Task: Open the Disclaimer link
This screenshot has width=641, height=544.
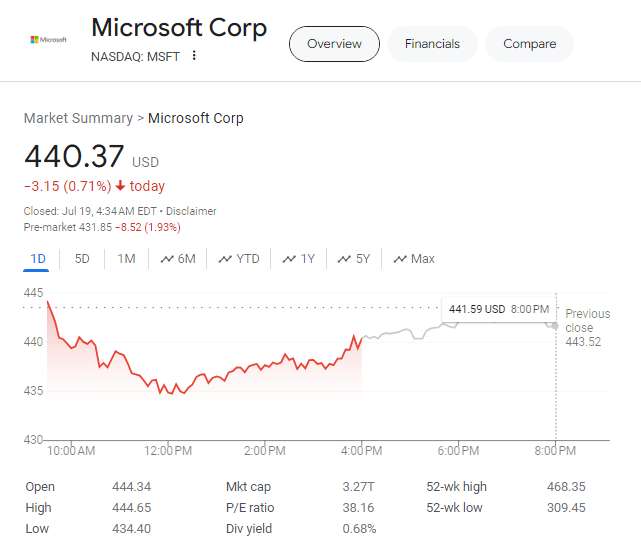Action: [x=191, y=211]
